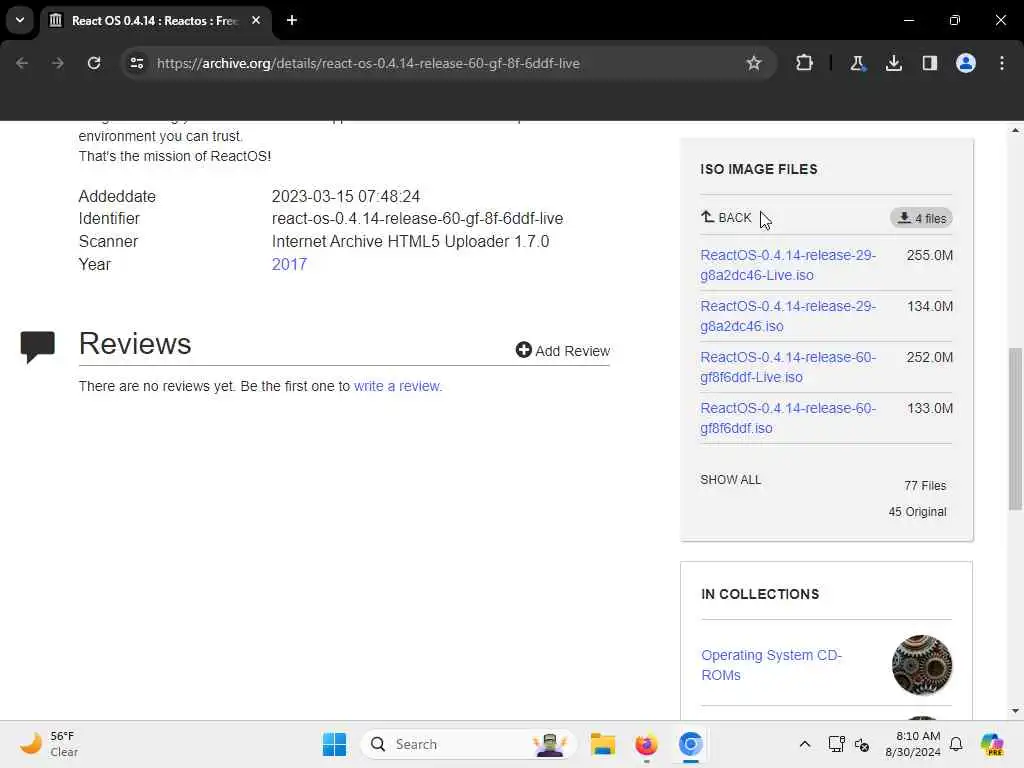The image size is (1024, 768).
Task: Close the React OS 0.4.14 tab
Action: (256, 20)
